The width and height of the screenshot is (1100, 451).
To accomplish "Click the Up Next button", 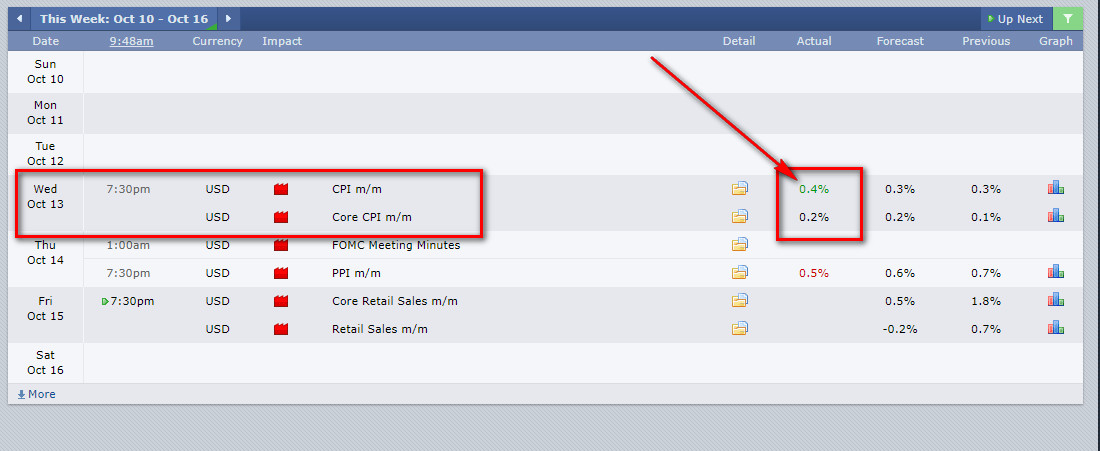I will 1014,19.
